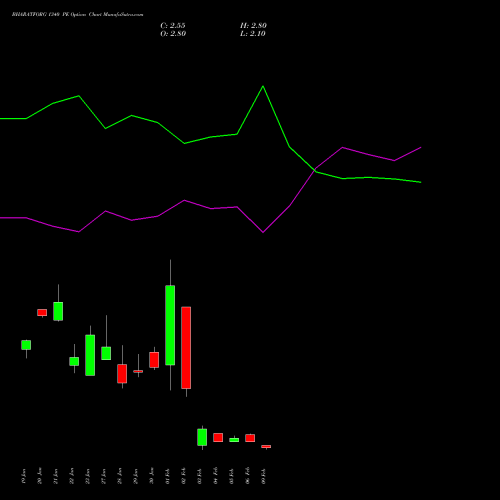
Task: Select the red candle above 30 Jan
Action: [154, 360]
